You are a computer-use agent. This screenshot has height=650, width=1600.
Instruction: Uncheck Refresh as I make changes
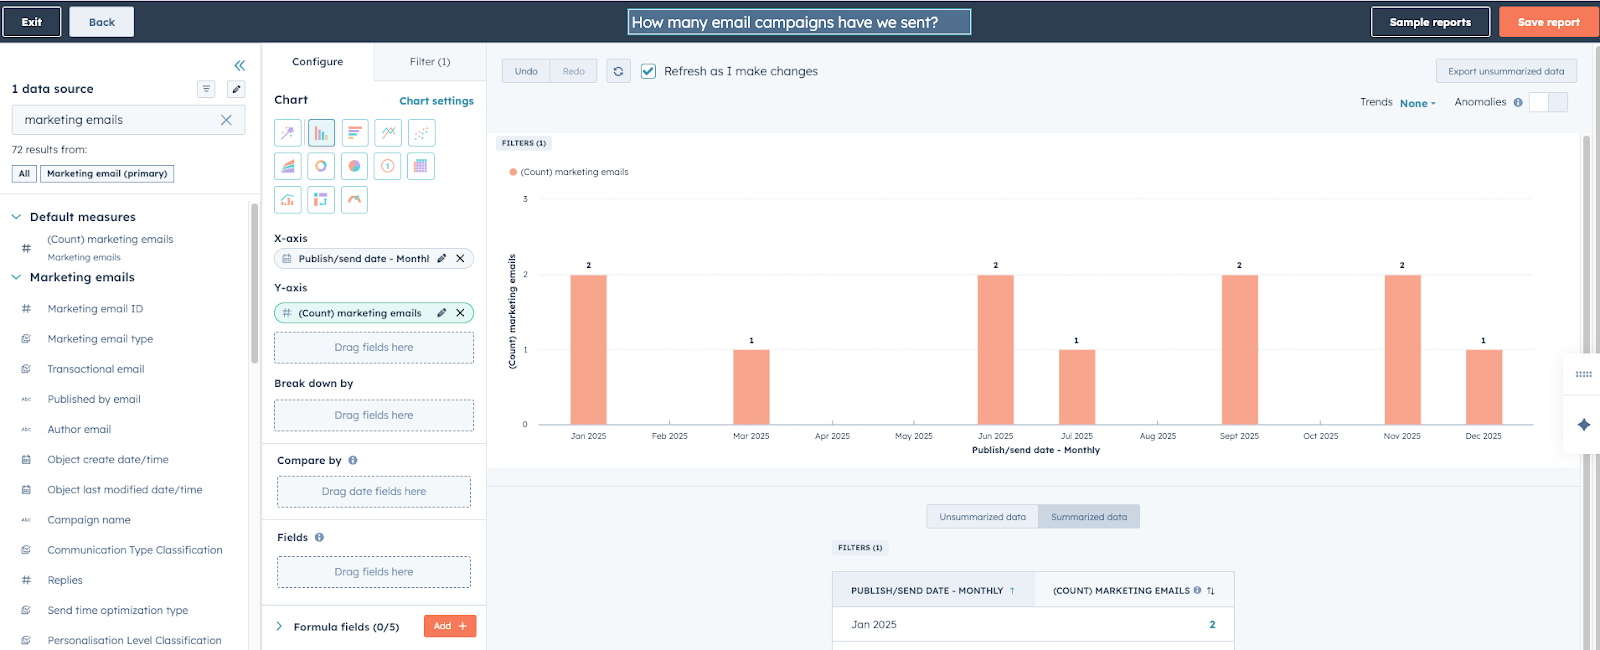(x=648, y=71)
